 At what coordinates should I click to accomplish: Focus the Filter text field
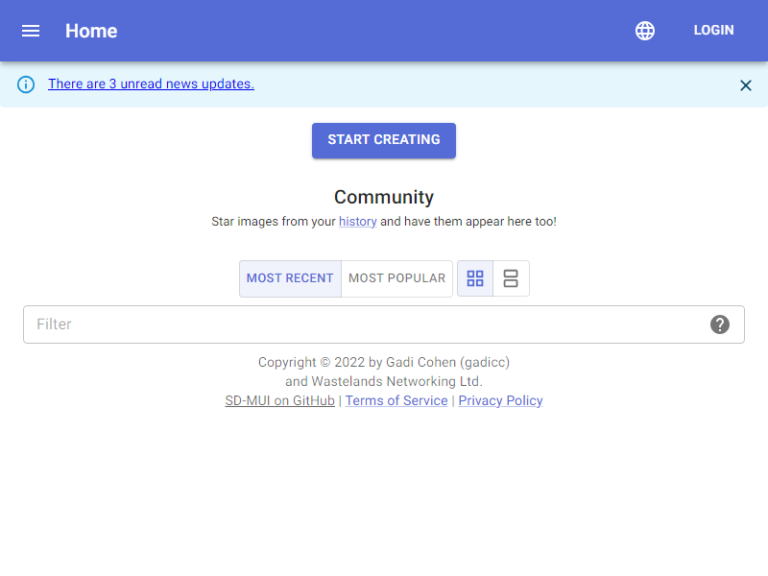(x=384, y=324)
